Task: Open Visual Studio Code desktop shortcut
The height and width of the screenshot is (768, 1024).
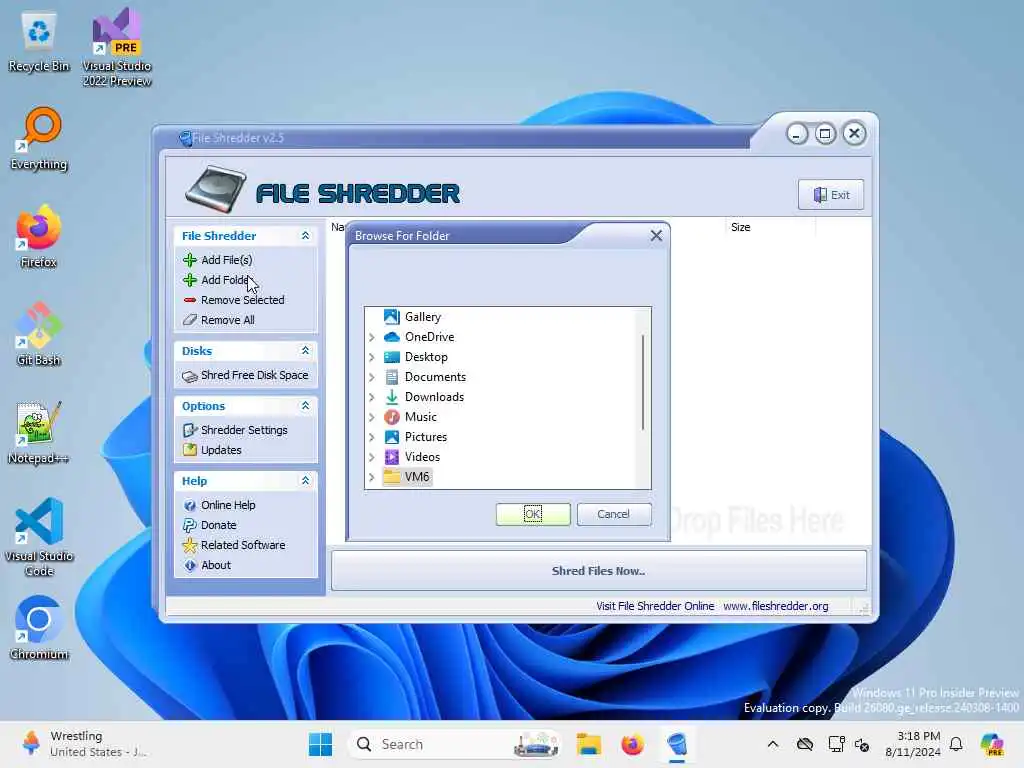Action: 38,537
